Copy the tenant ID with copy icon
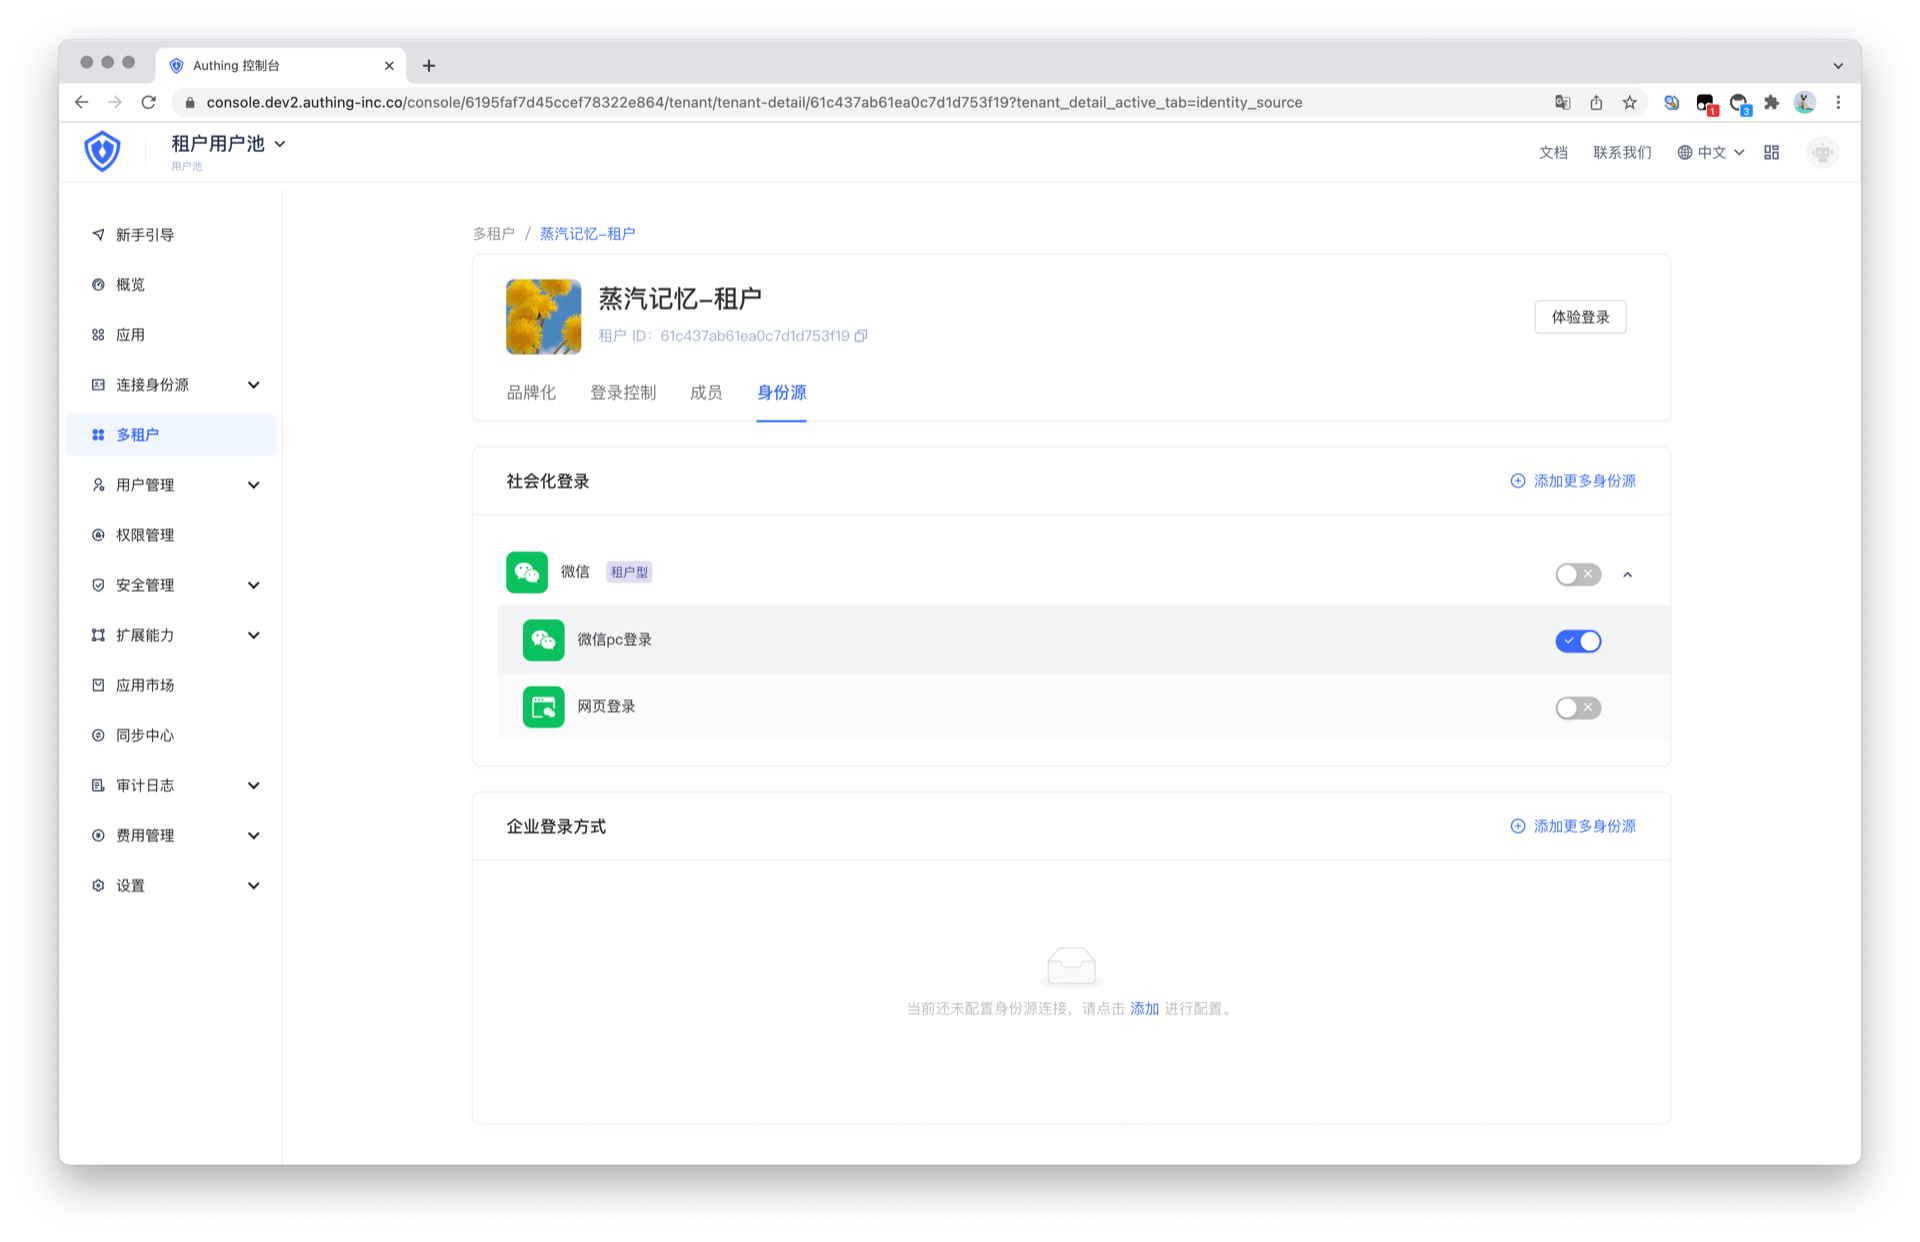This screenshot has width=1920, height=1242. click(861, 336)
